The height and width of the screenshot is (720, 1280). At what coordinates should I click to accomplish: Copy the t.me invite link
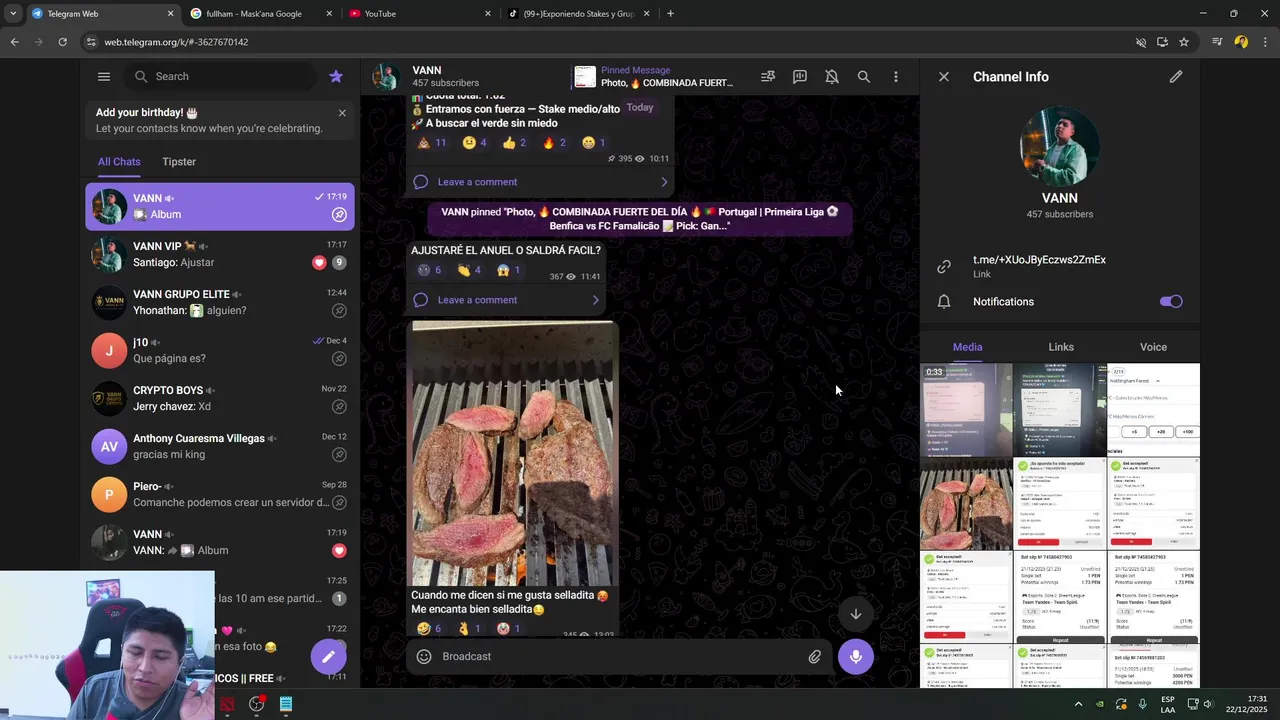[1039, 260]
